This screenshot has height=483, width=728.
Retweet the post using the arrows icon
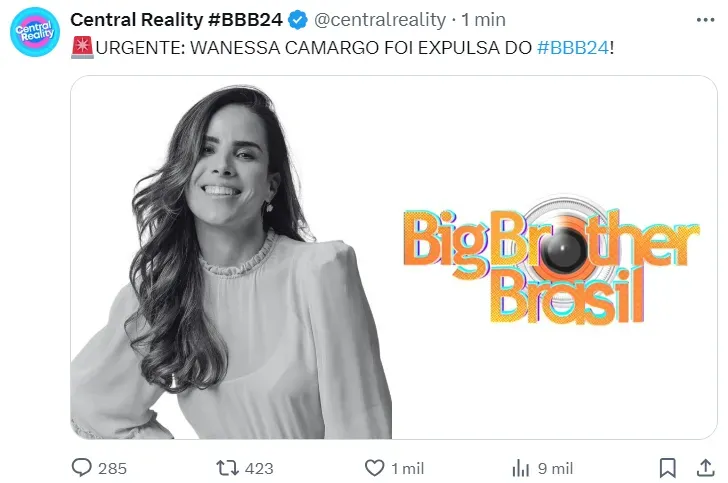click(x=228, y=468)
